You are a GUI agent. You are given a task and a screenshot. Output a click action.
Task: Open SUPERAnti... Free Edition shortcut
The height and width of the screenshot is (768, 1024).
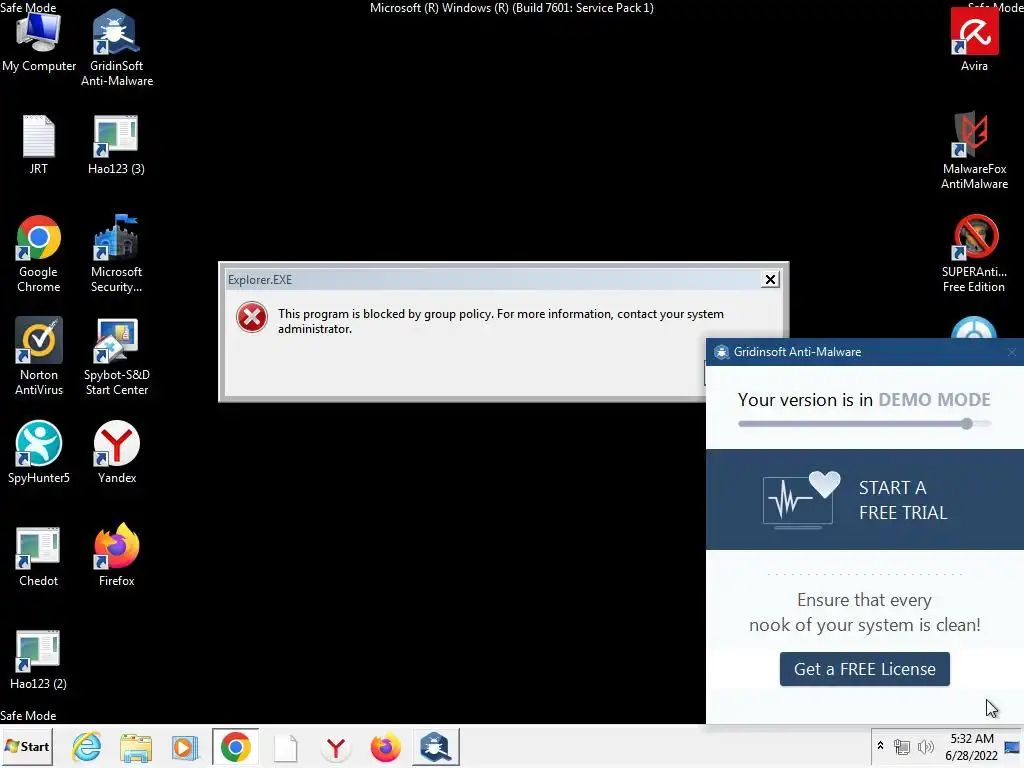point(974,253)
